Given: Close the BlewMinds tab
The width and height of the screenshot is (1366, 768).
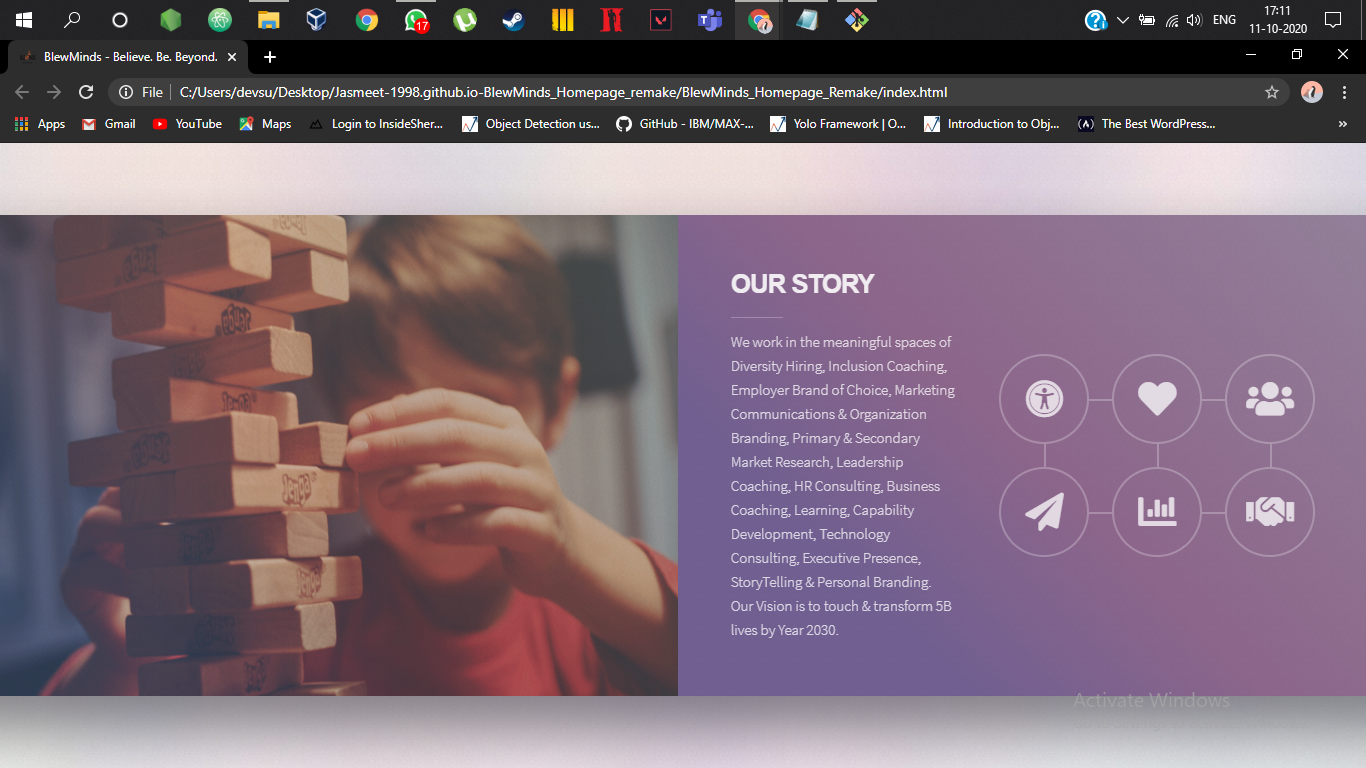Looking at the screenshot, I should pyautogui.click(x=231, y=57).
